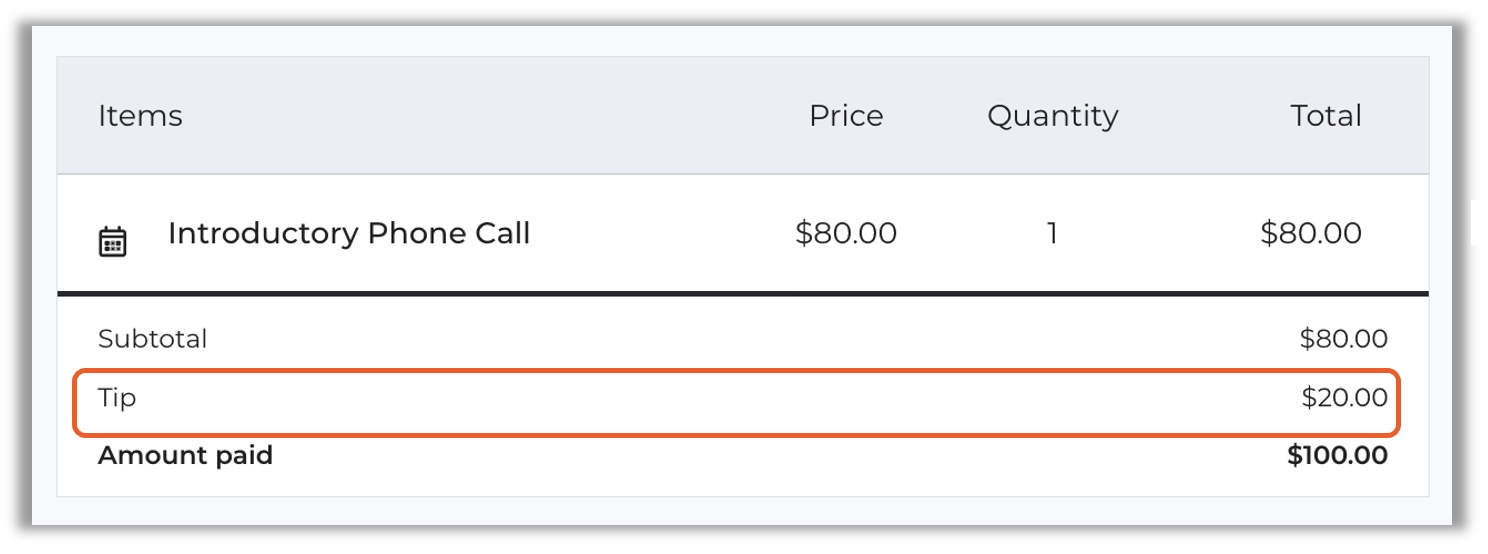Open the Introductory Phone Call item
The image size is (1488, 554).
click(x=349, y=234)
